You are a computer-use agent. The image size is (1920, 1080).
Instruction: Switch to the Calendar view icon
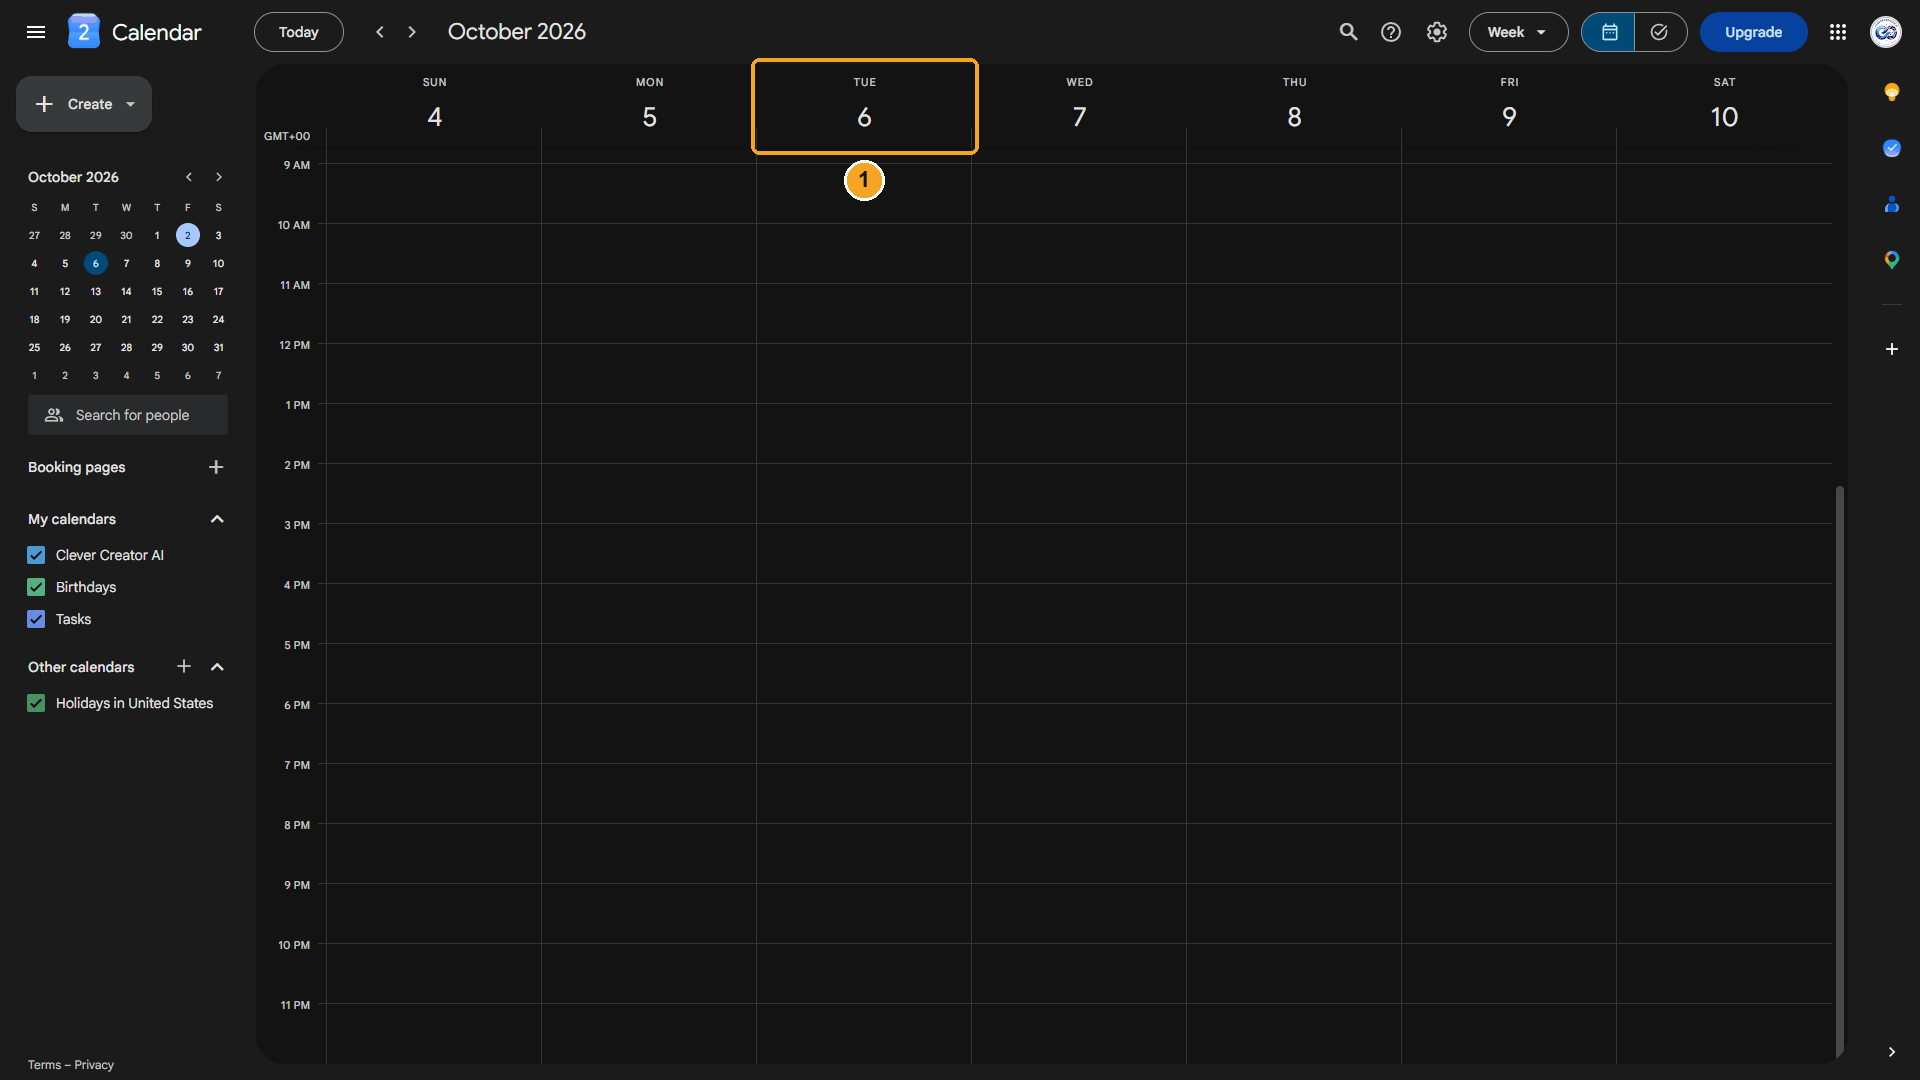point(1609,32)
